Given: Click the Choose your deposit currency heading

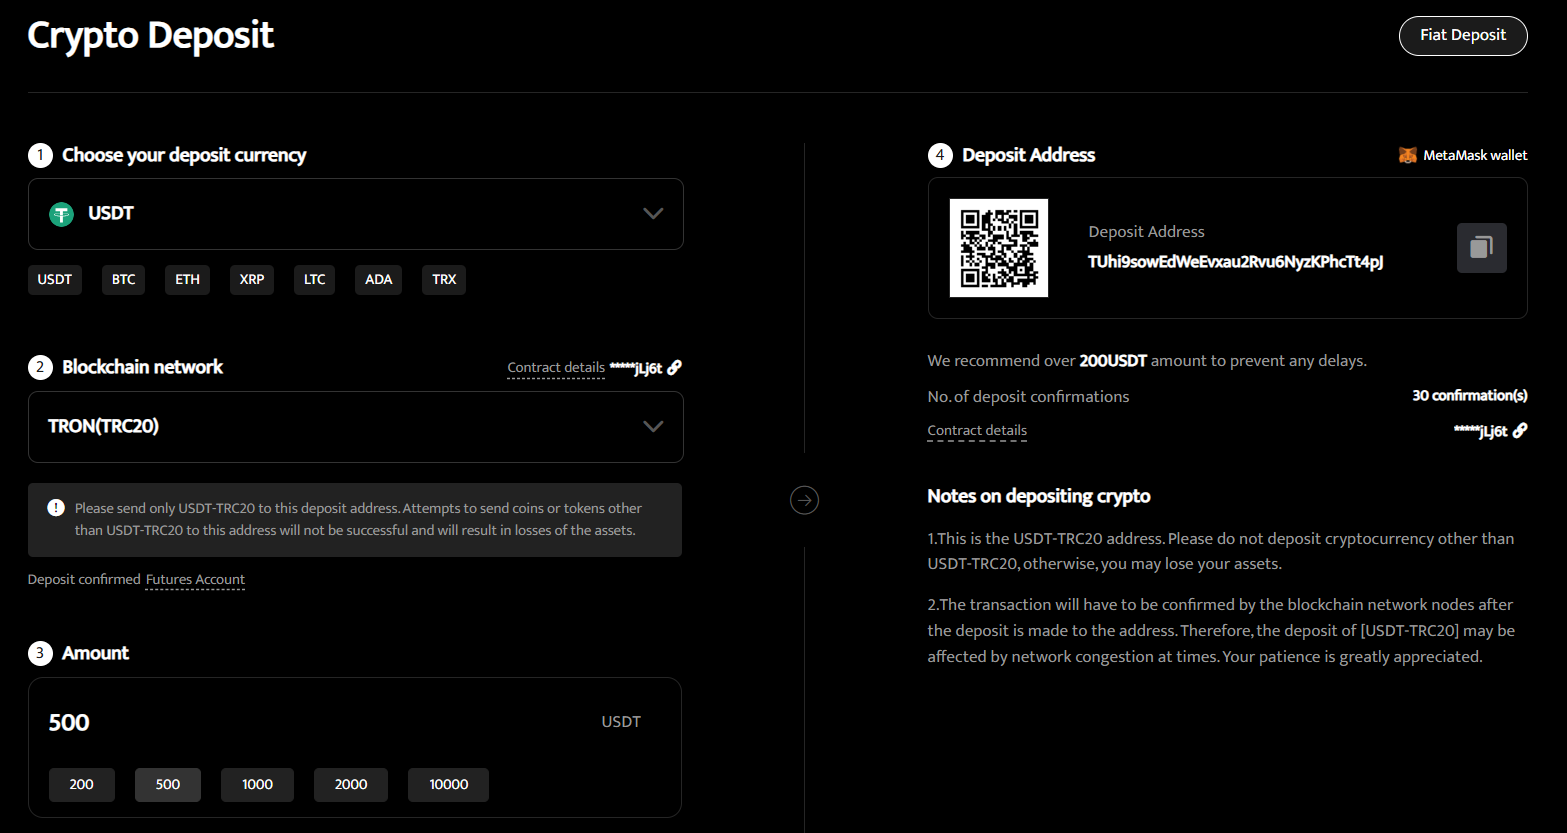Looking at the screenshot, I should pyautogui.click(x=184, y=156).
